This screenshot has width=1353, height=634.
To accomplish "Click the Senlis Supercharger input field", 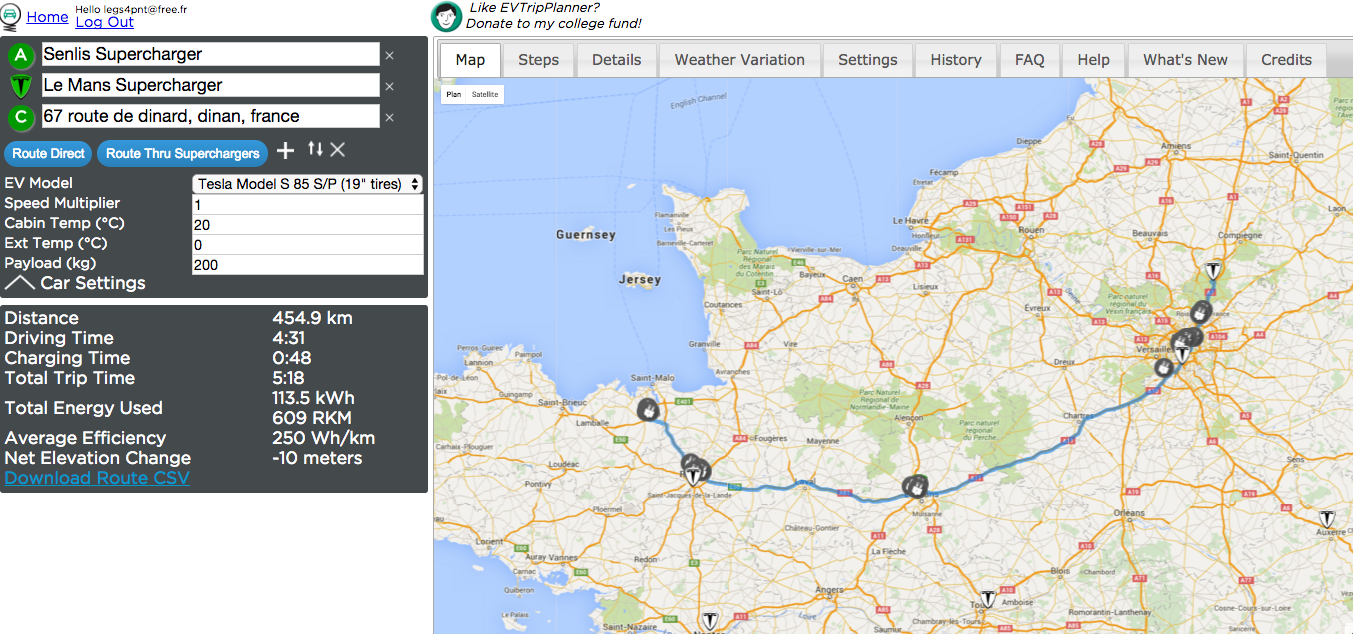I will pyautogui.click(x=210, y=54).
